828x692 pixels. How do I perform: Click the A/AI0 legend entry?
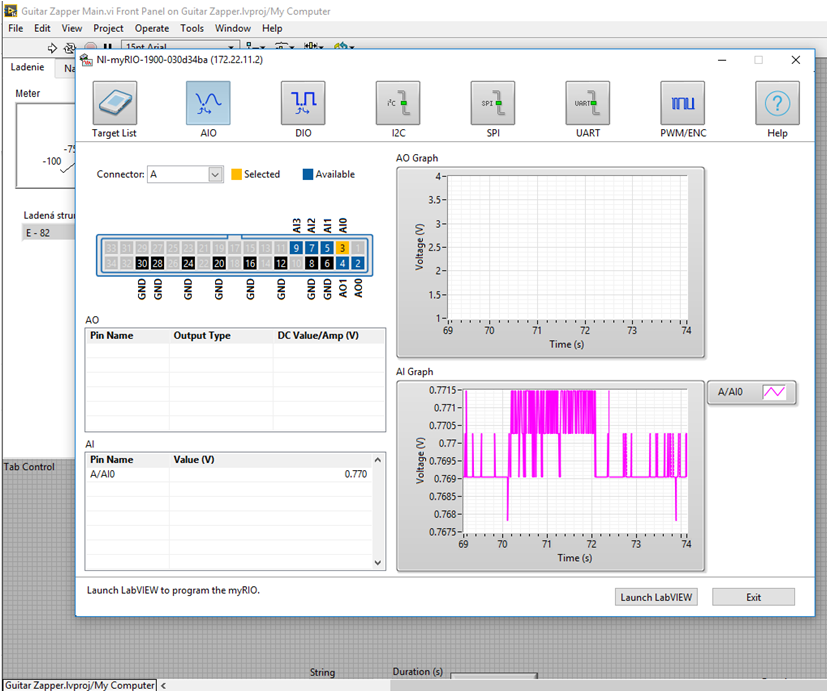coord(751,392)
